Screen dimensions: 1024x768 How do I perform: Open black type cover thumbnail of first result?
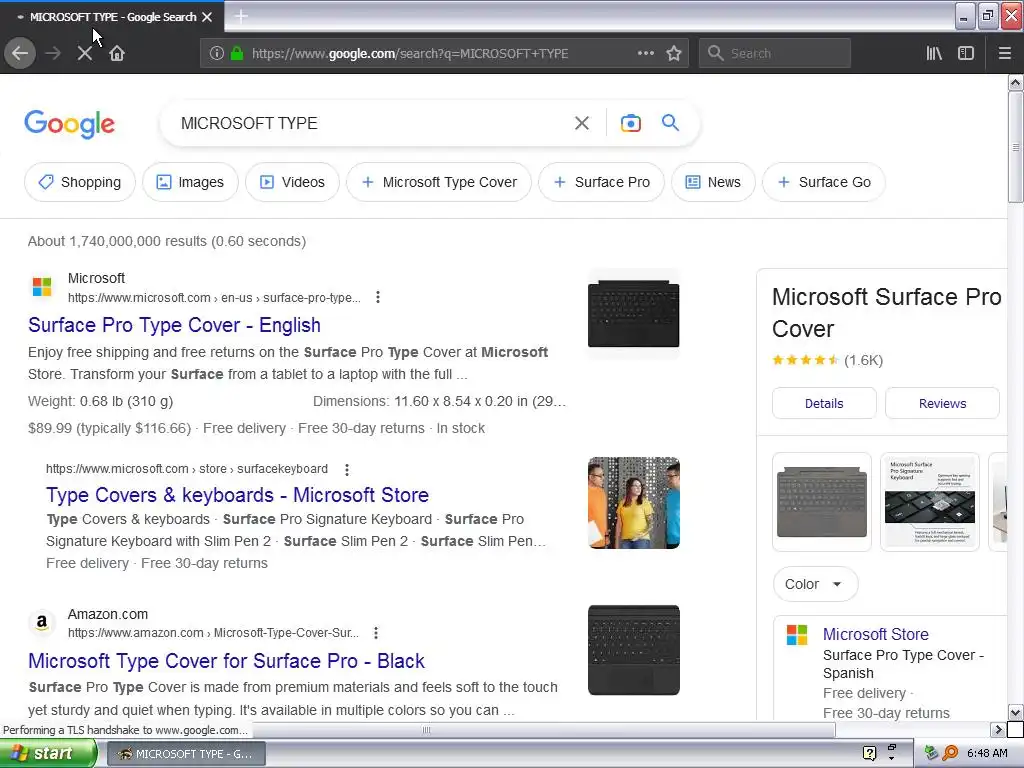click(633, 313)
